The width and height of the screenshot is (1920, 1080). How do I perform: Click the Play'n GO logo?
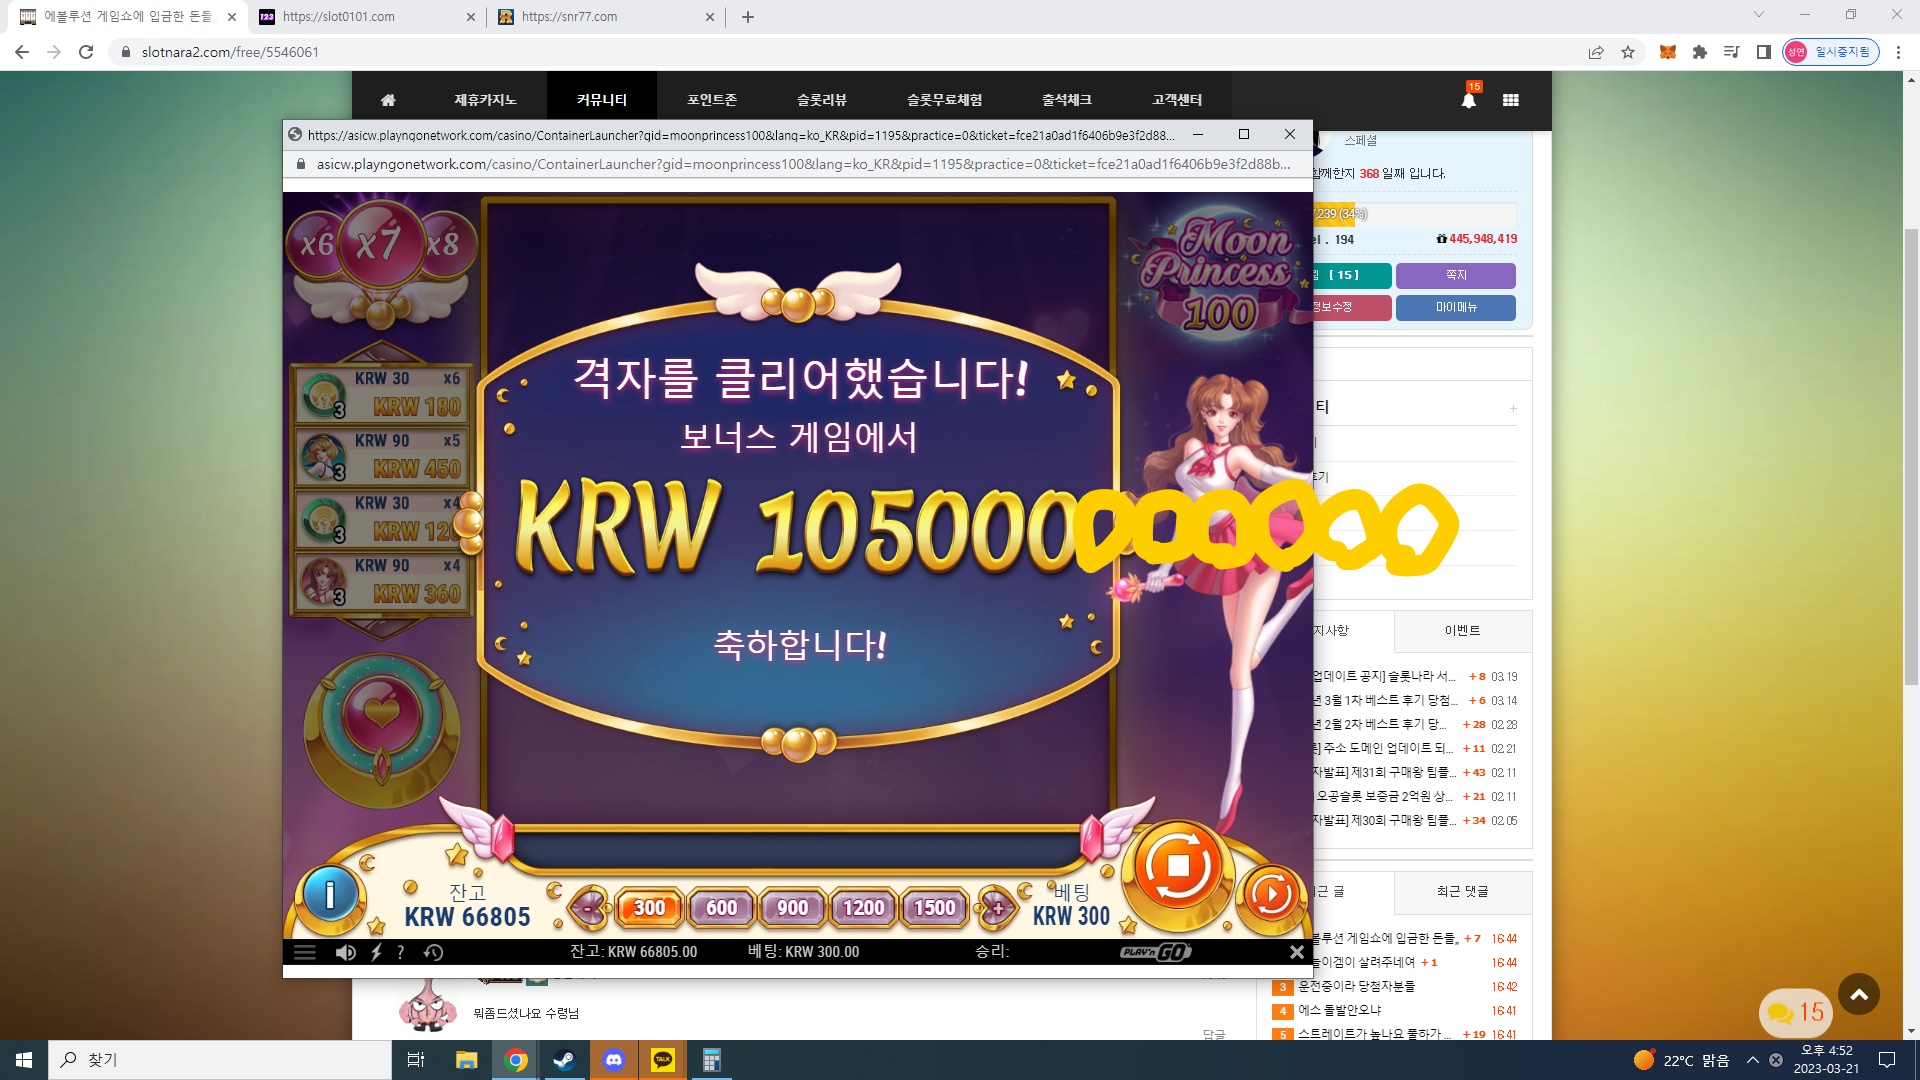(1156, 952)
